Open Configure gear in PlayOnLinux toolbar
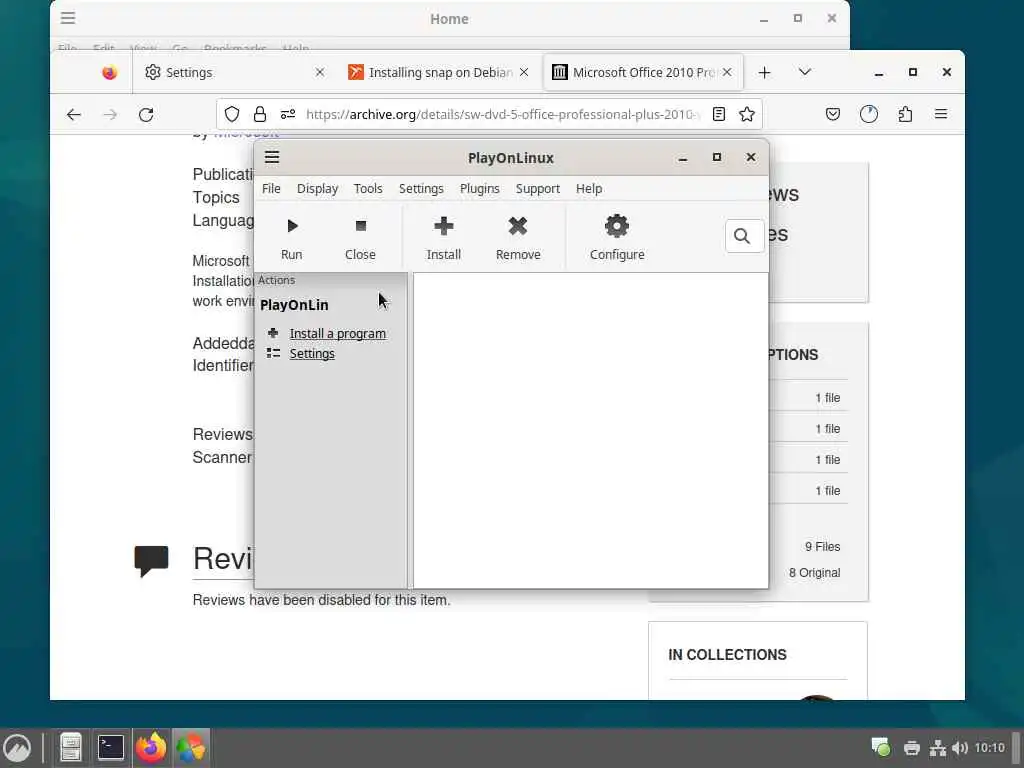This screenshot has width=1024, height=768. coord(616,226)
